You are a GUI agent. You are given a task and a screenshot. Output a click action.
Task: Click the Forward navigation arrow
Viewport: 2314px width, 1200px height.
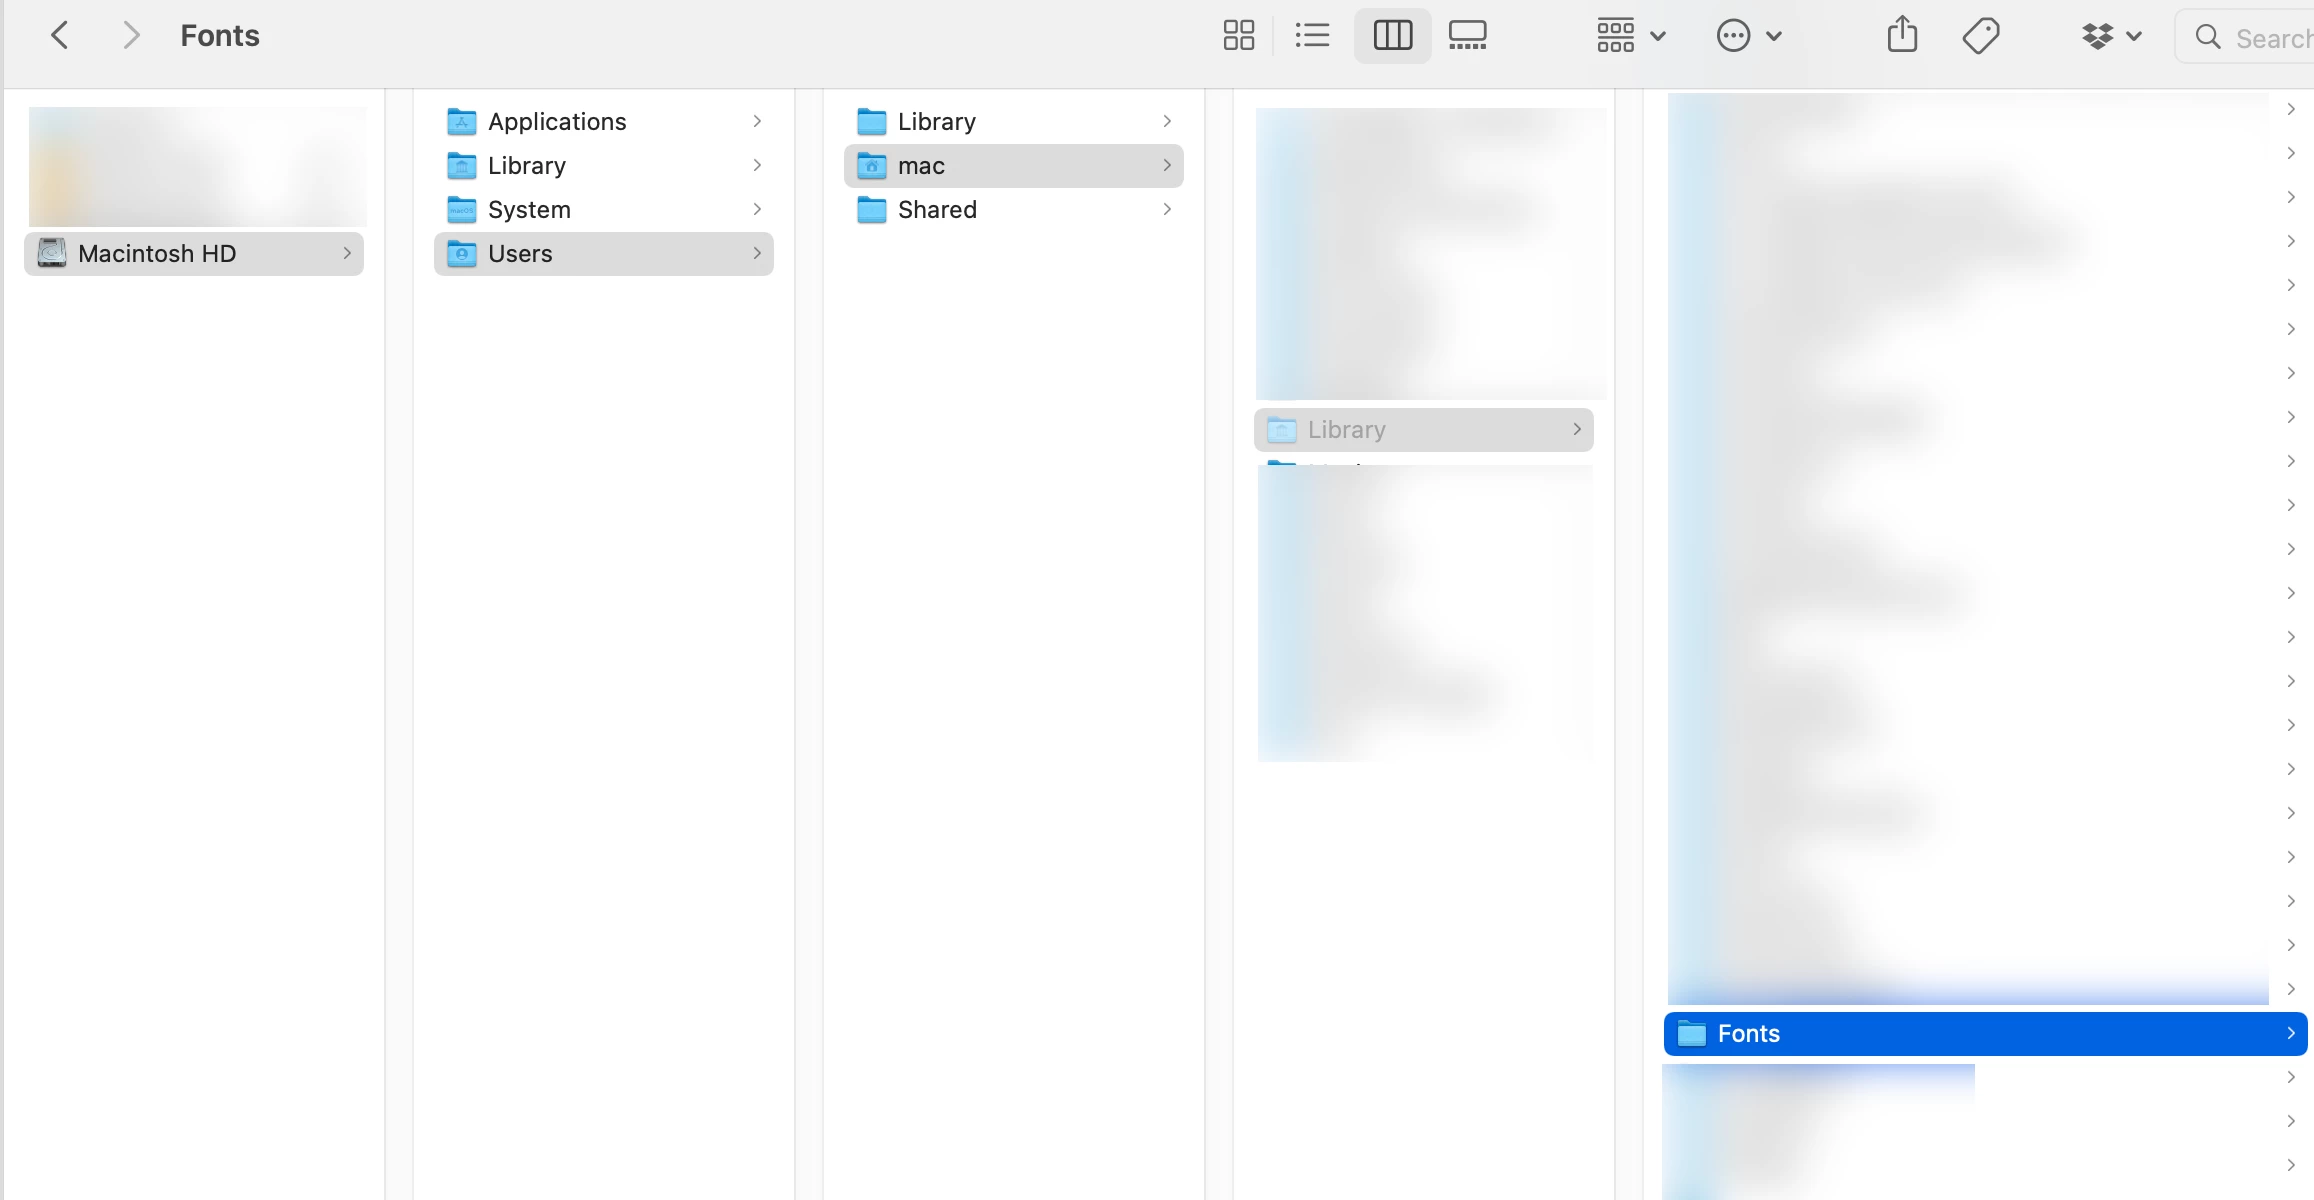pyautogui.click(x=130, y=36)
